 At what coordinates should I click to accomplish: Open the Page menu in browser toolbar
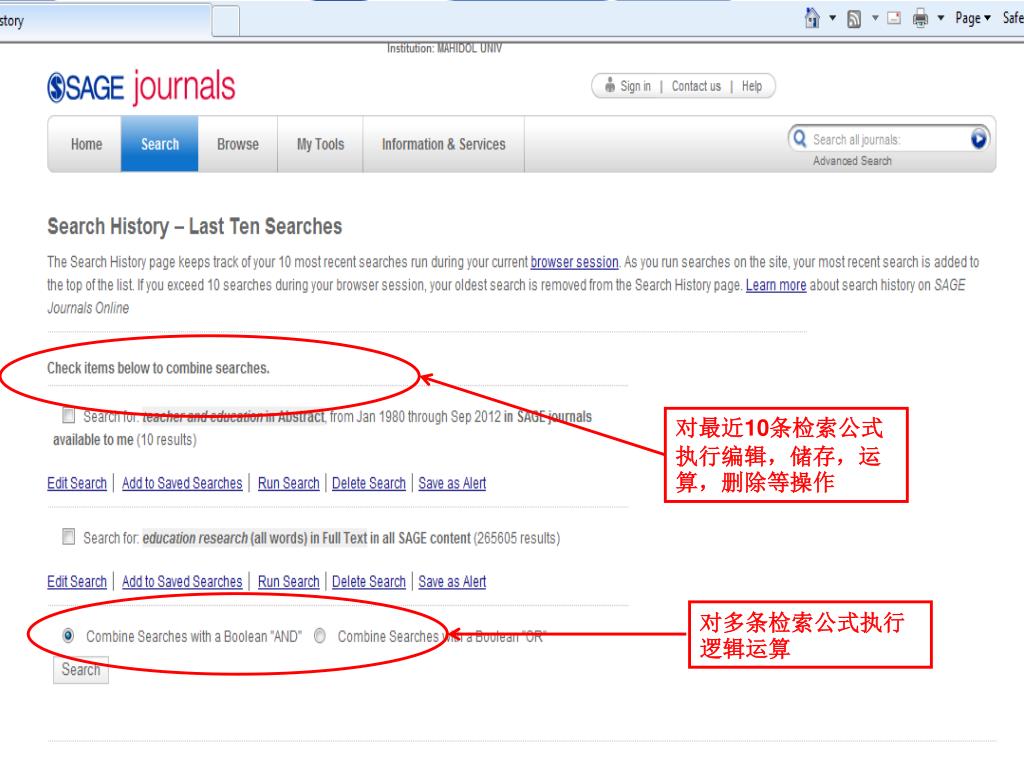click(972, 18)
